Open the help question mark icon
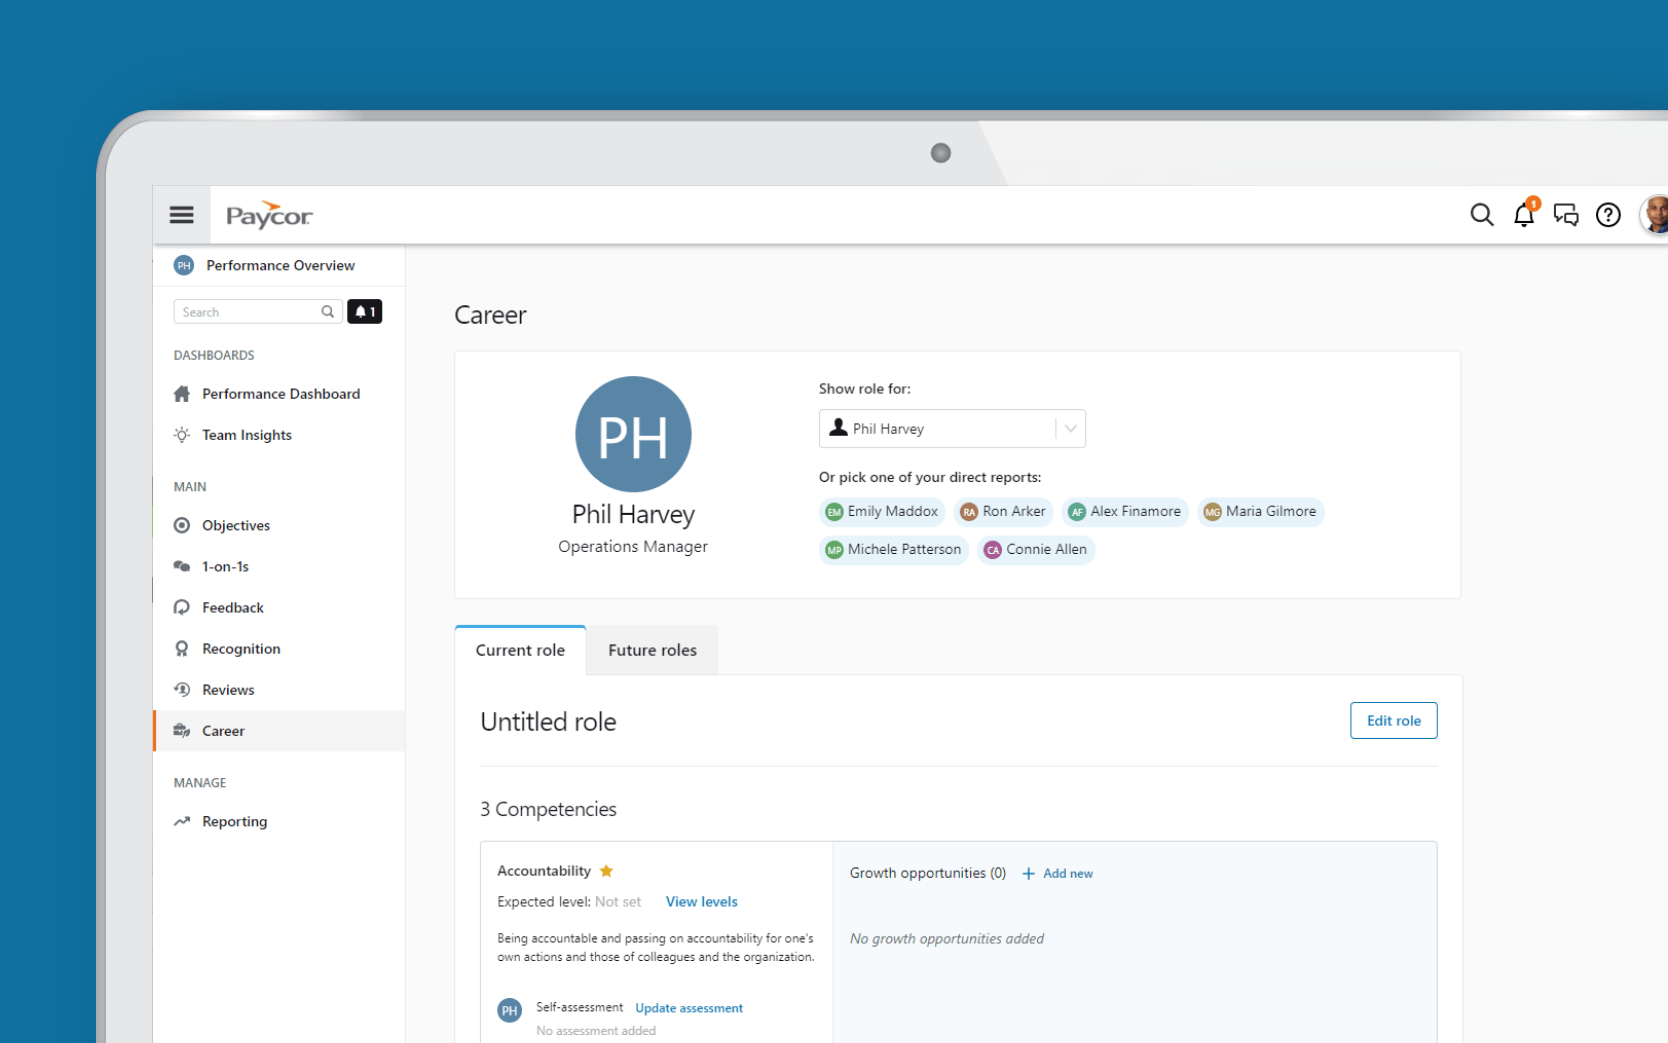 pos(1608,215)
